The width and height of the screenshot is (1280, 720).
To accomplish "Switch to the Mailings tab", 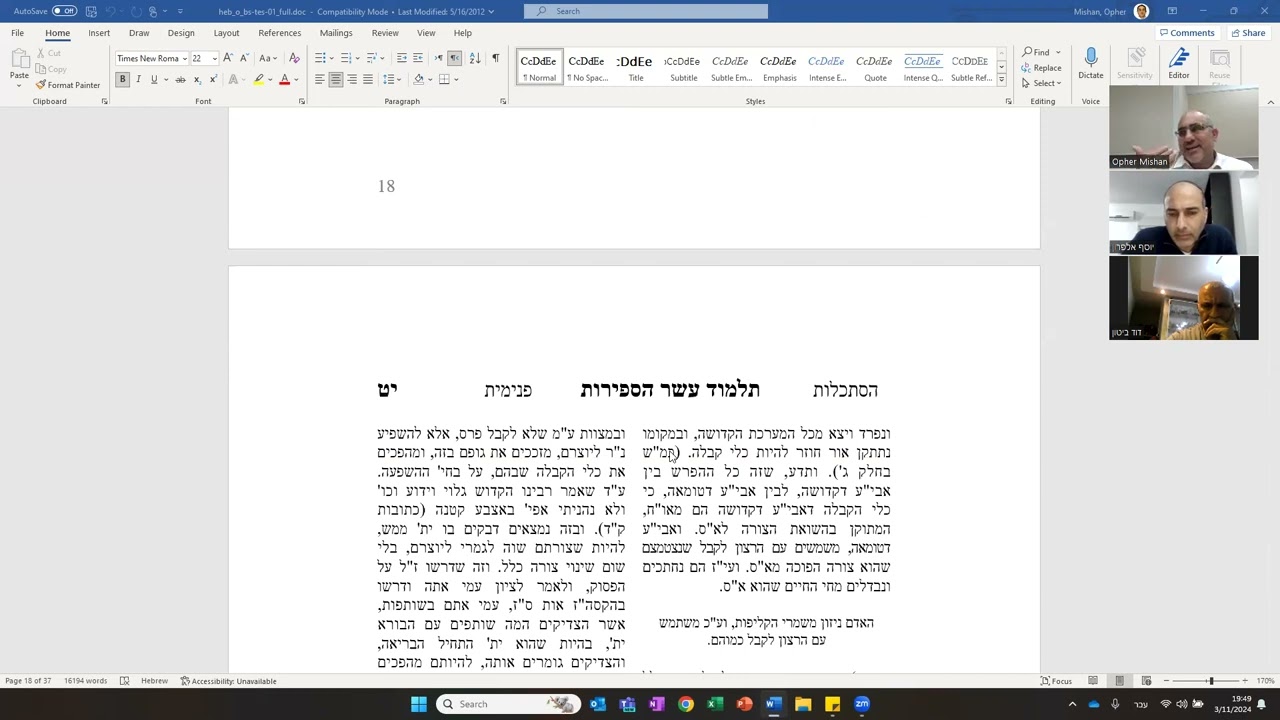I will click(336, 33).
